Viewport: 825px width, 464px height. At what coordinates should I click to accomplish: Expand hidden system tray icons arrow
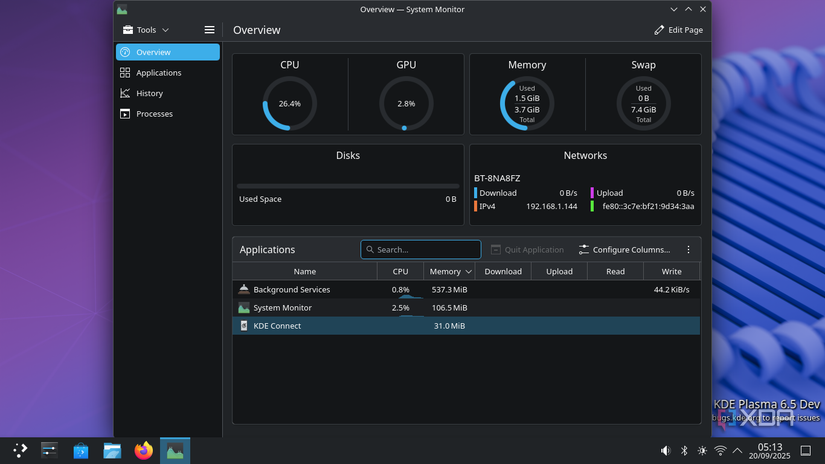coord(738,451)
